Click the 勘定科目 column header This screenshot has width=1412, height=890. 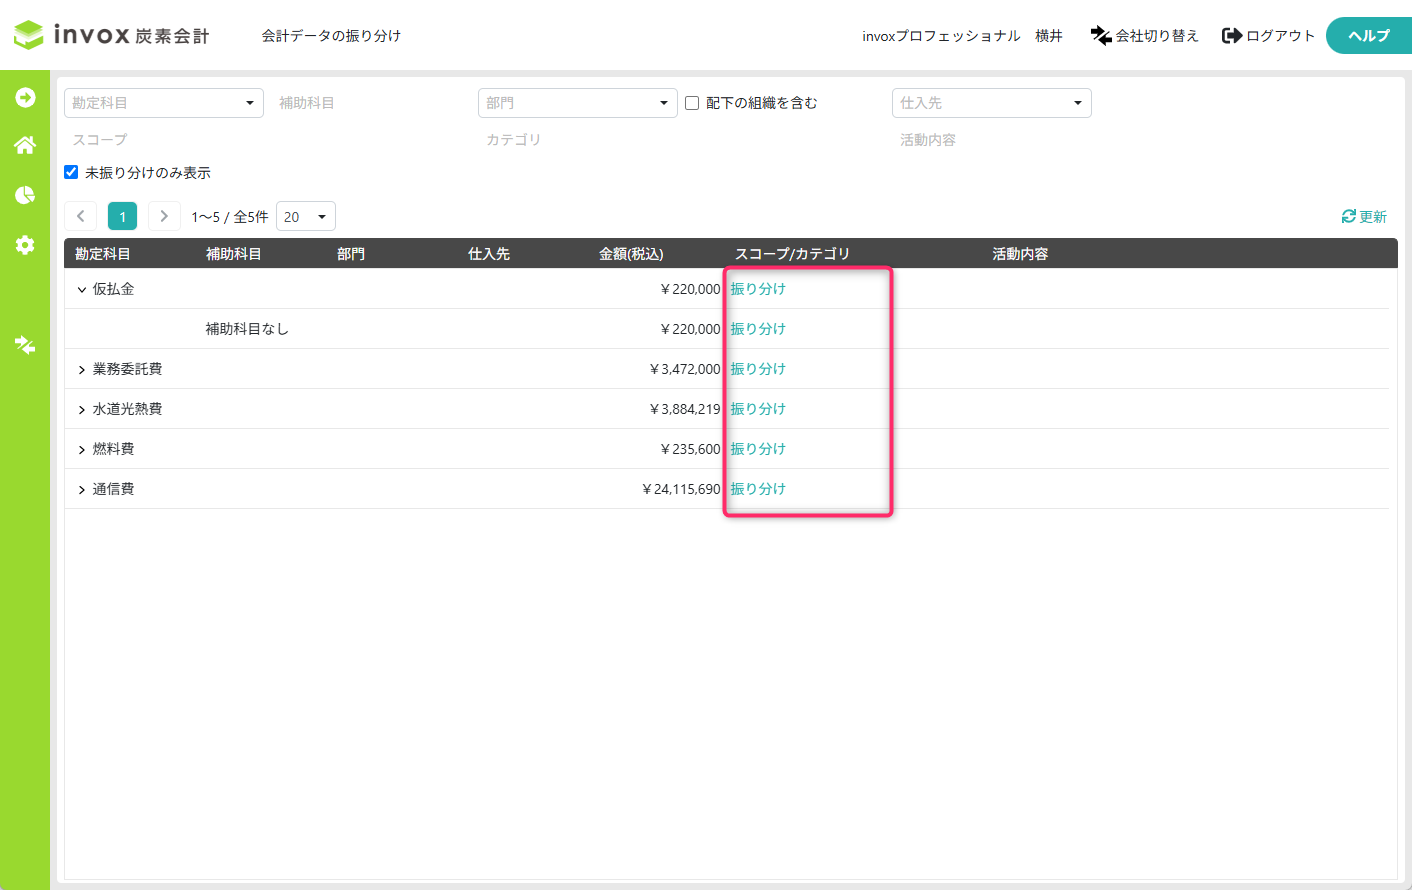tap(103, 254)
